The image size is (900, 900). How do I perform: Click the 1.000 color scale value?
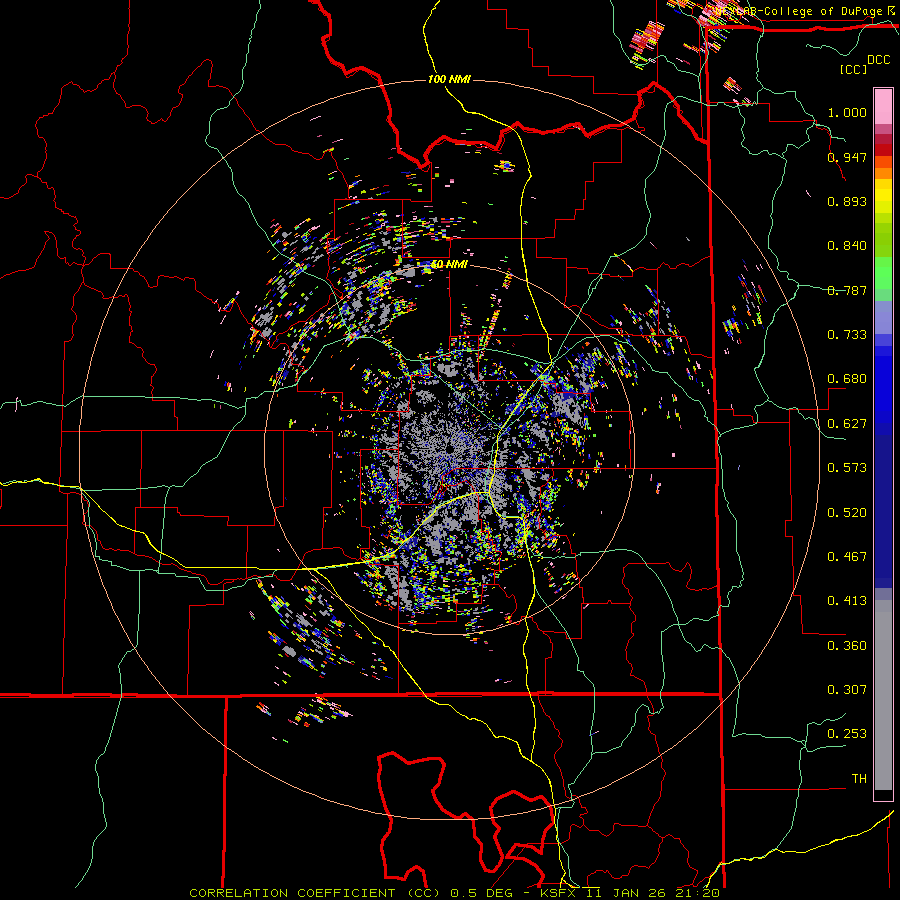click(847, 112)
